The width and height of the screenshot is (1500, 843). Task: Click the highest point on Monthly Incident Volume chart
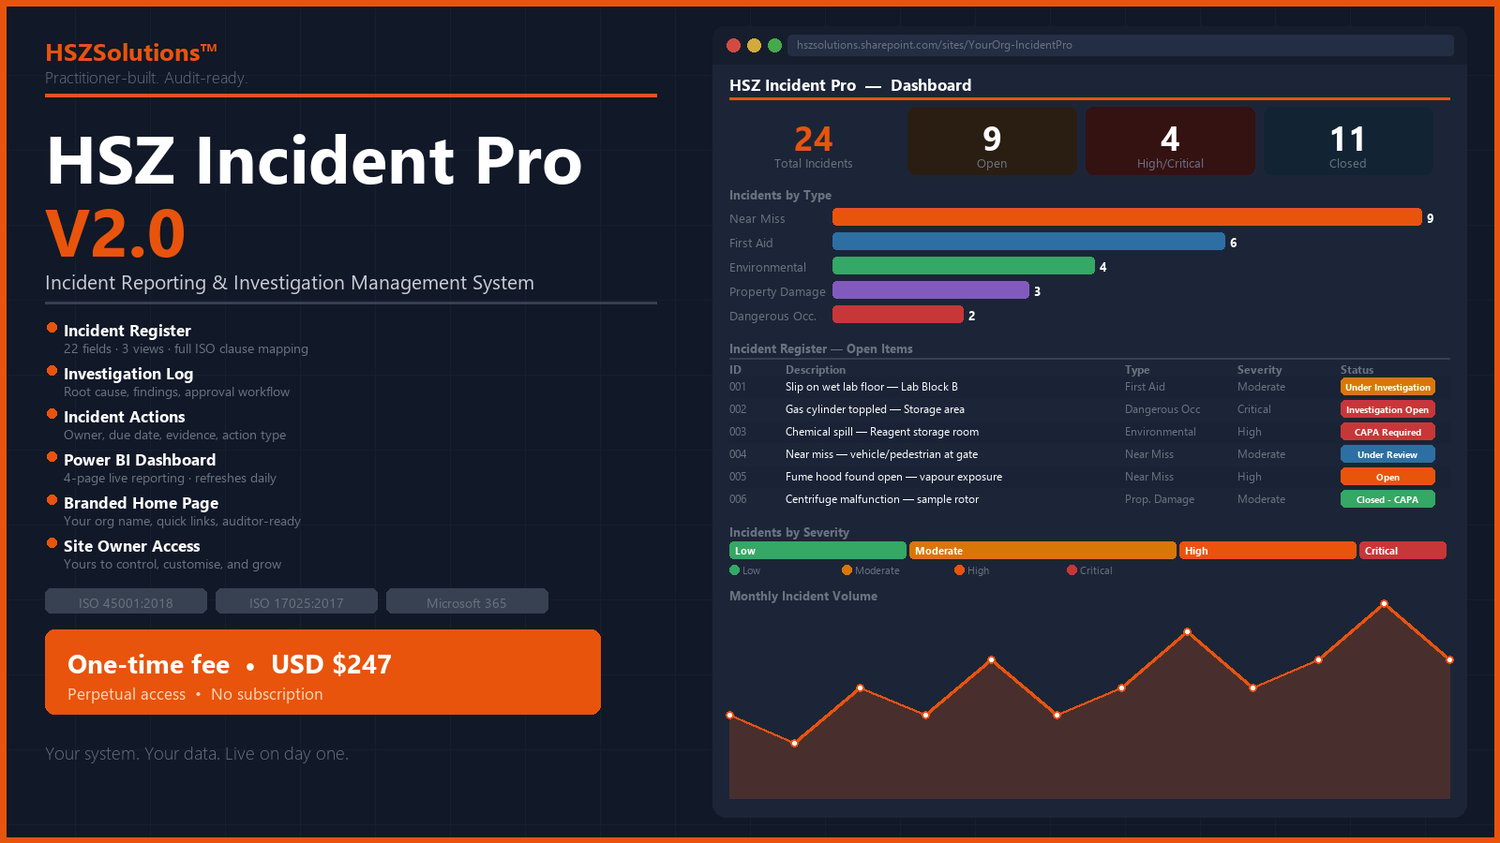click(x=1384, y=604)
